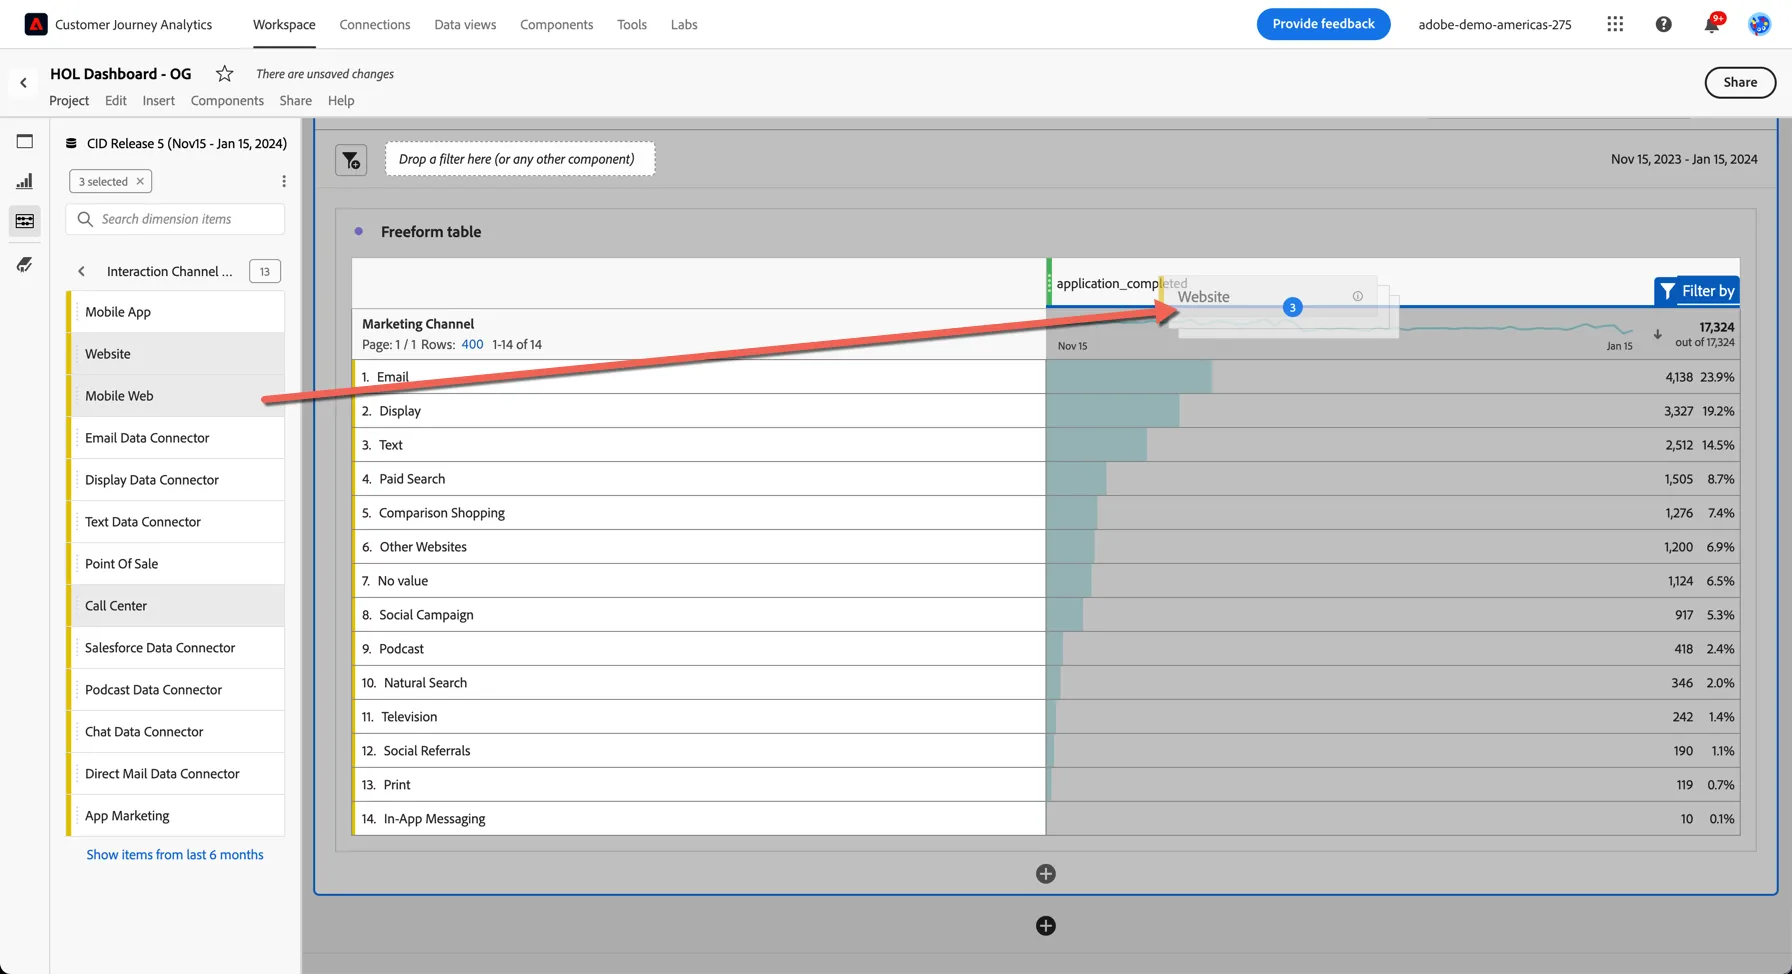Click the Filter by button
The height and width of the screenshot is (974, 1792).
[1697, 291]
